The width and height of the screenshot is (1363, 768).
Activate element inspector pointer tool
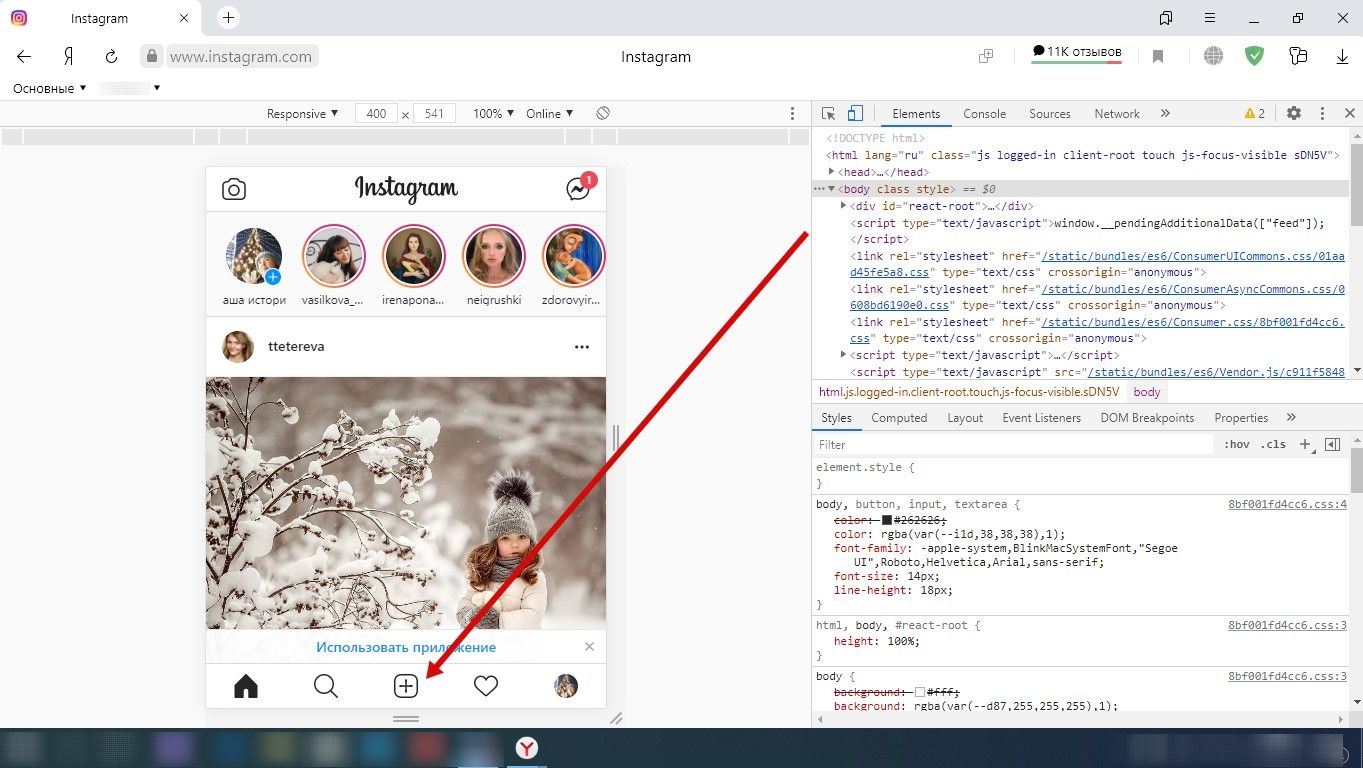point(829,113)
